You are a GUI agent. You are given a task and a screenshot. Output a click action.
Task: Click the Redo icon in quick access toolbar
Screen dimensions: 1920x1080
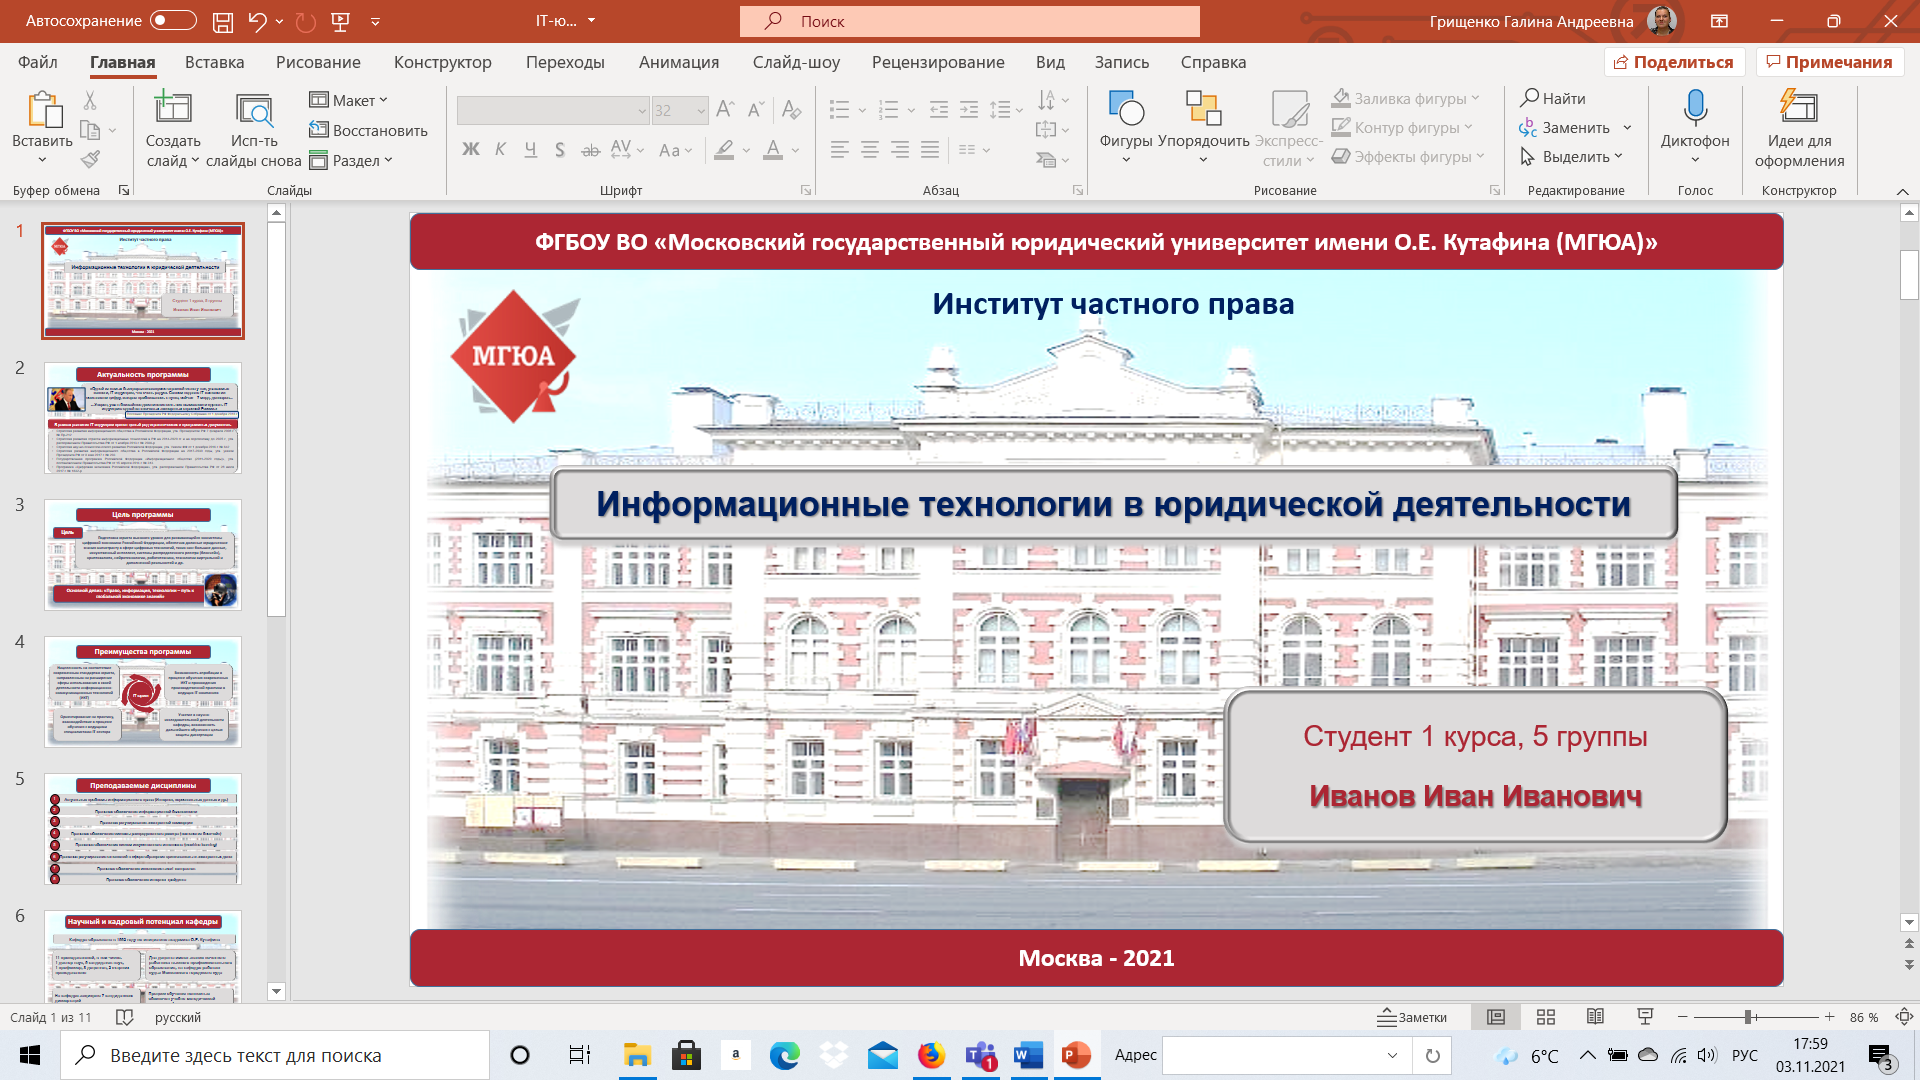point(306,21)
